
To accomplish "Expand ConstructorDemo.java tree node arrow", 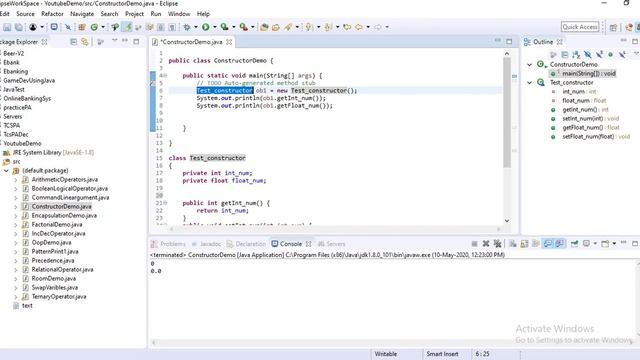I will 16,207.
